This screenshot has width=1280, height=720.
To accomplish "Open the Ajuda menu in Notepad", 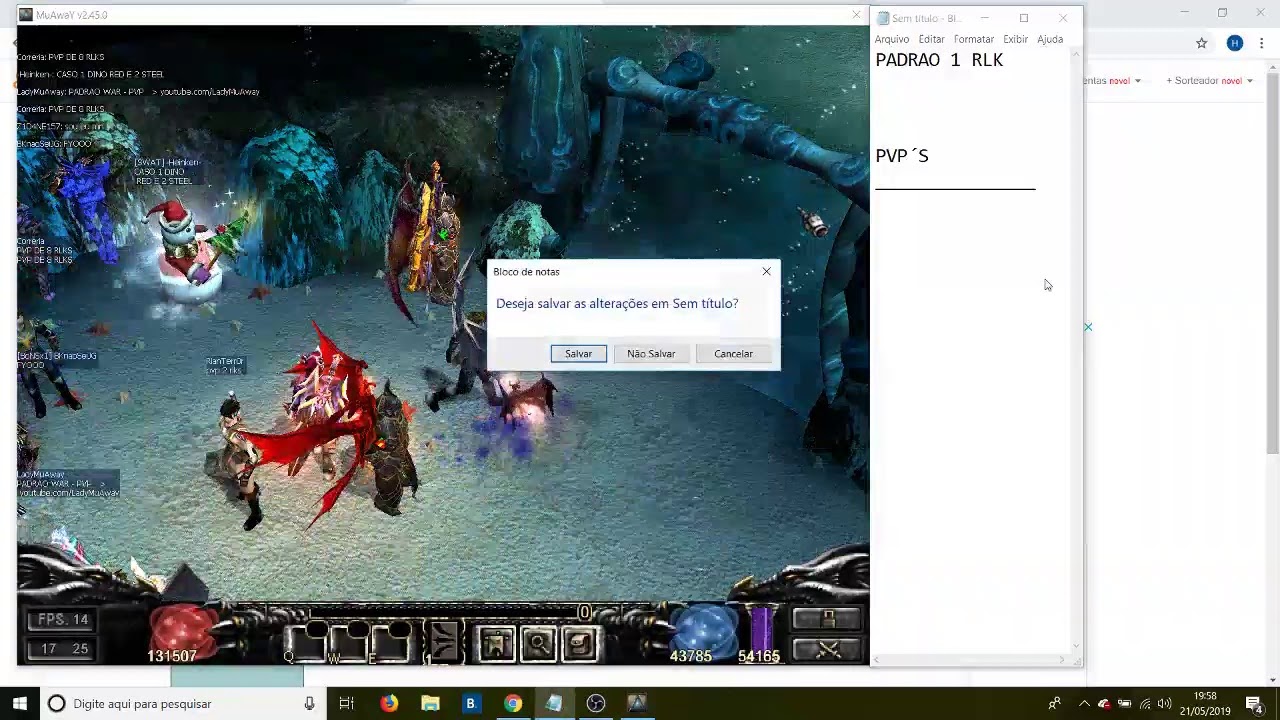I will click(1050, 39).
